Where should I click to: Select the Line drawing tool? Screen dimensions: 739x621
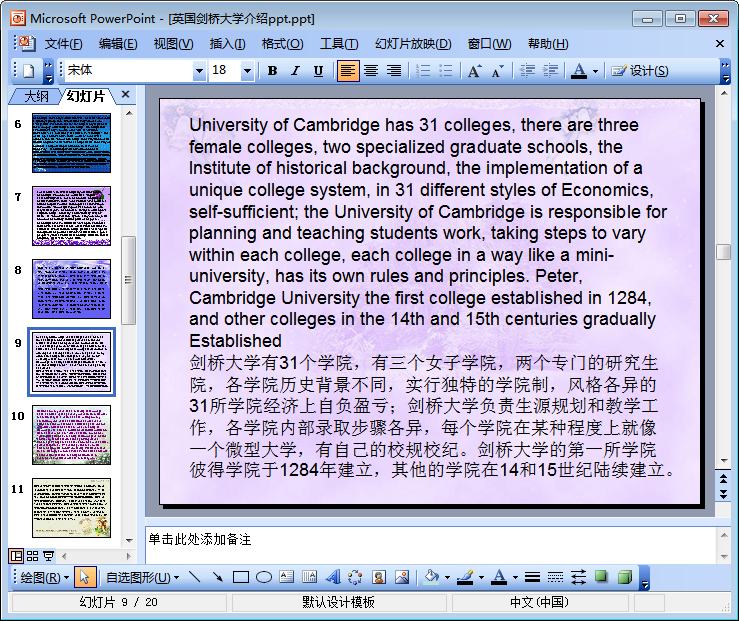click(x=194, y=577)
